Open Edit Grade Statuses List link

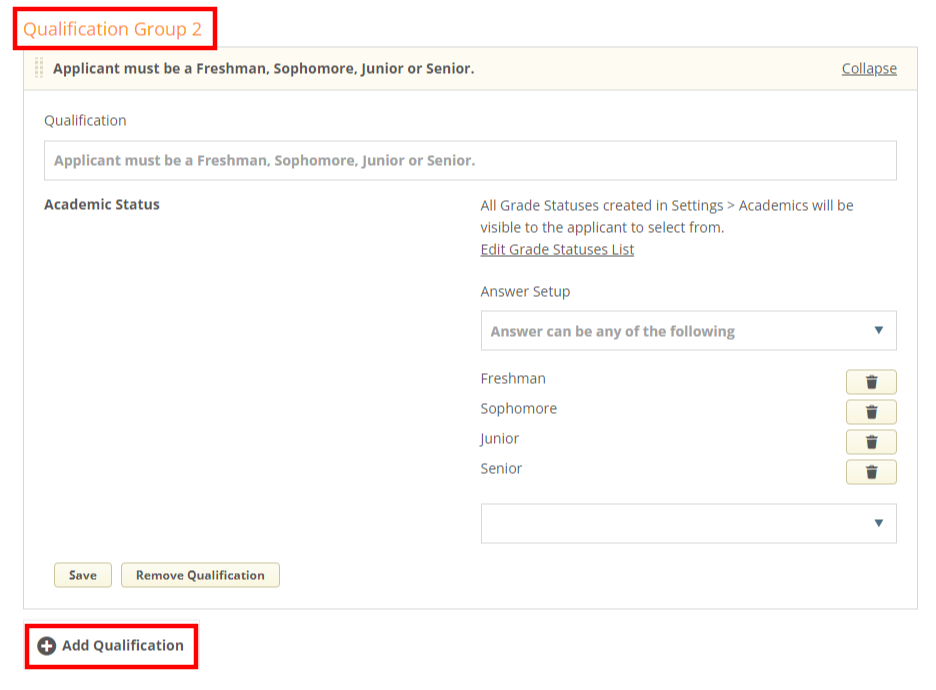pos(557,250)
